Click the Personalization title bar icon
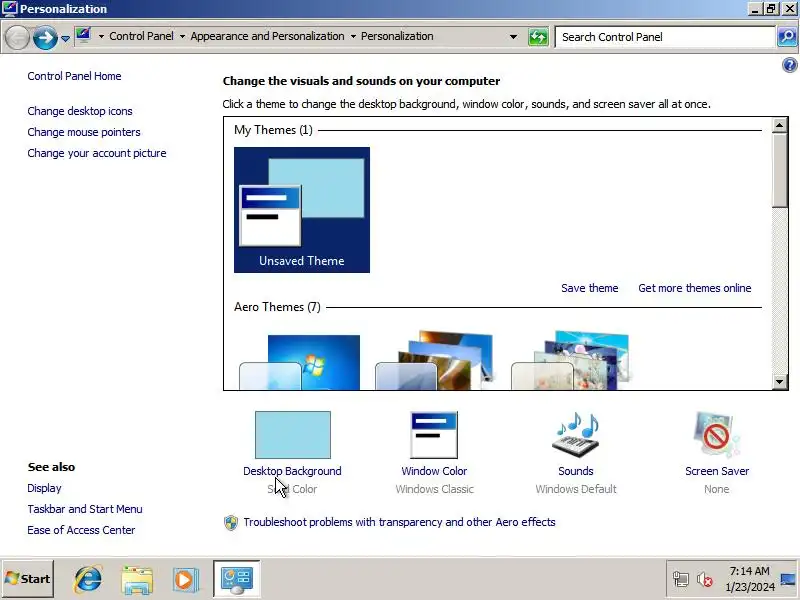 tap(10, 9)
